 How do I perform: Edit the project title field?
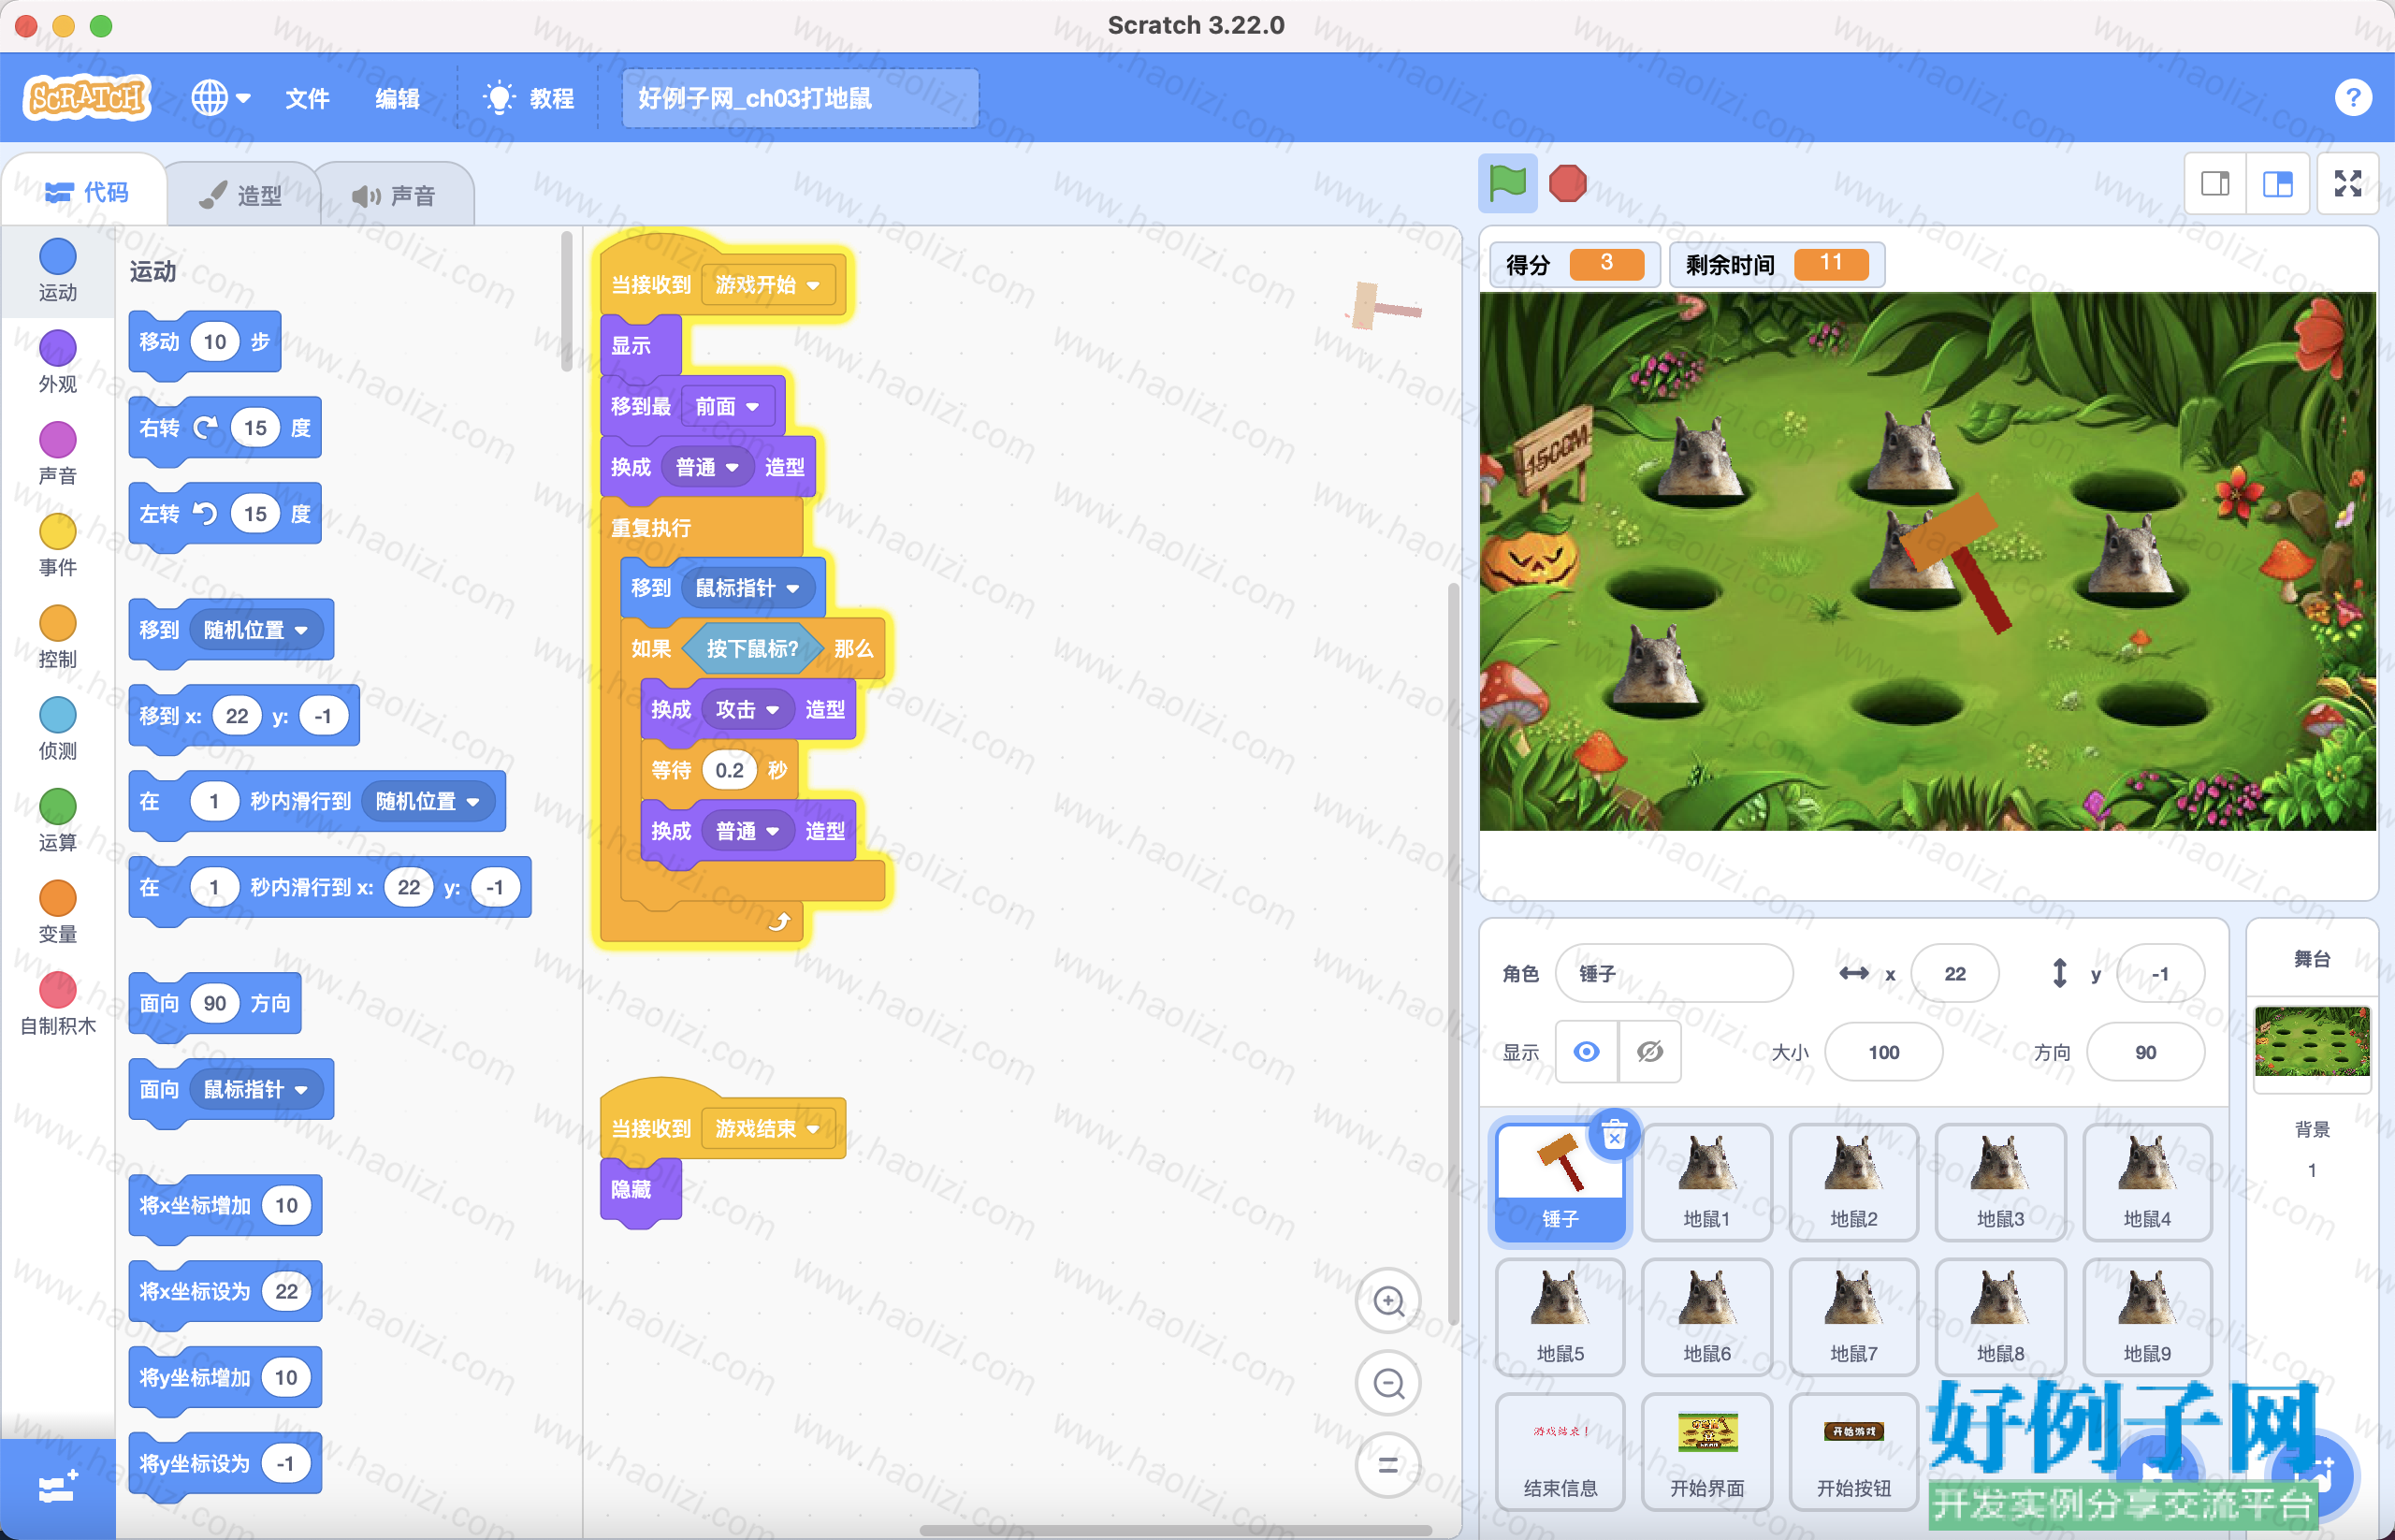[x=799, y=98]
